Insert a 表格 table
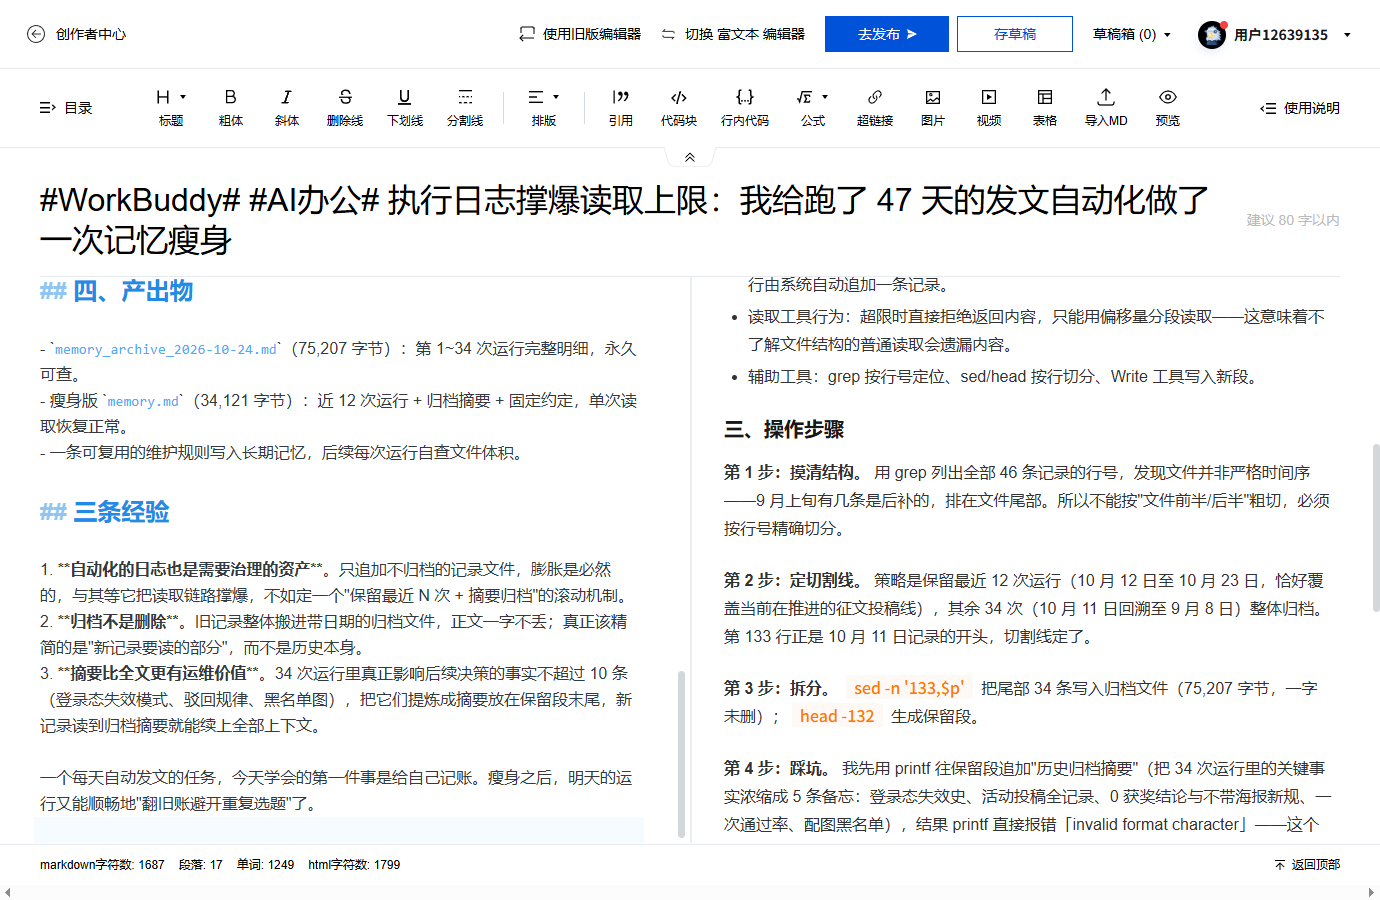The image size is (1380, 900). pos(1045,107)
